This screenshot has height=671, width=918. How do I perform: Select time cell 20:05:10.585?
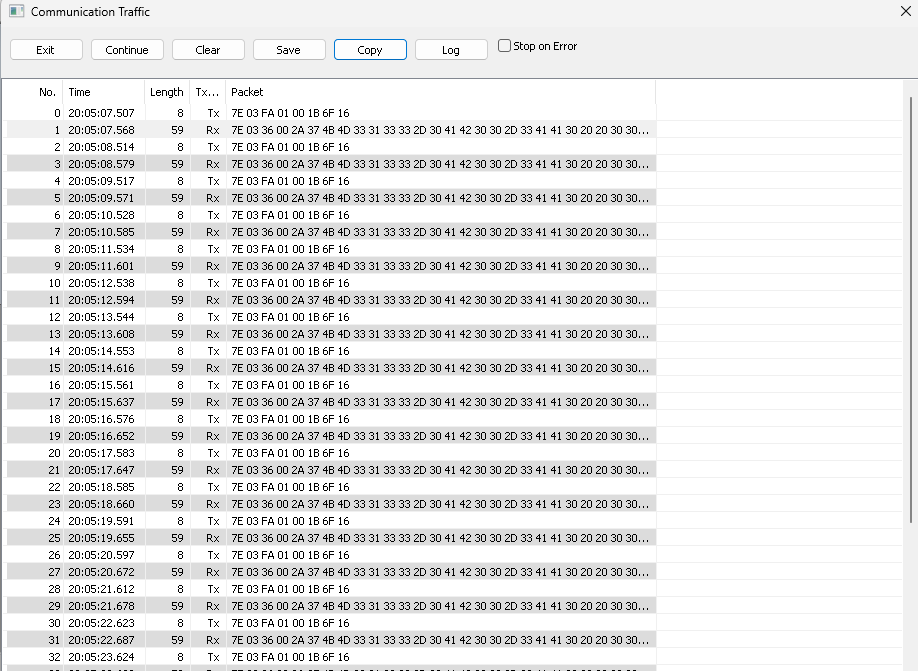(101, 232)
